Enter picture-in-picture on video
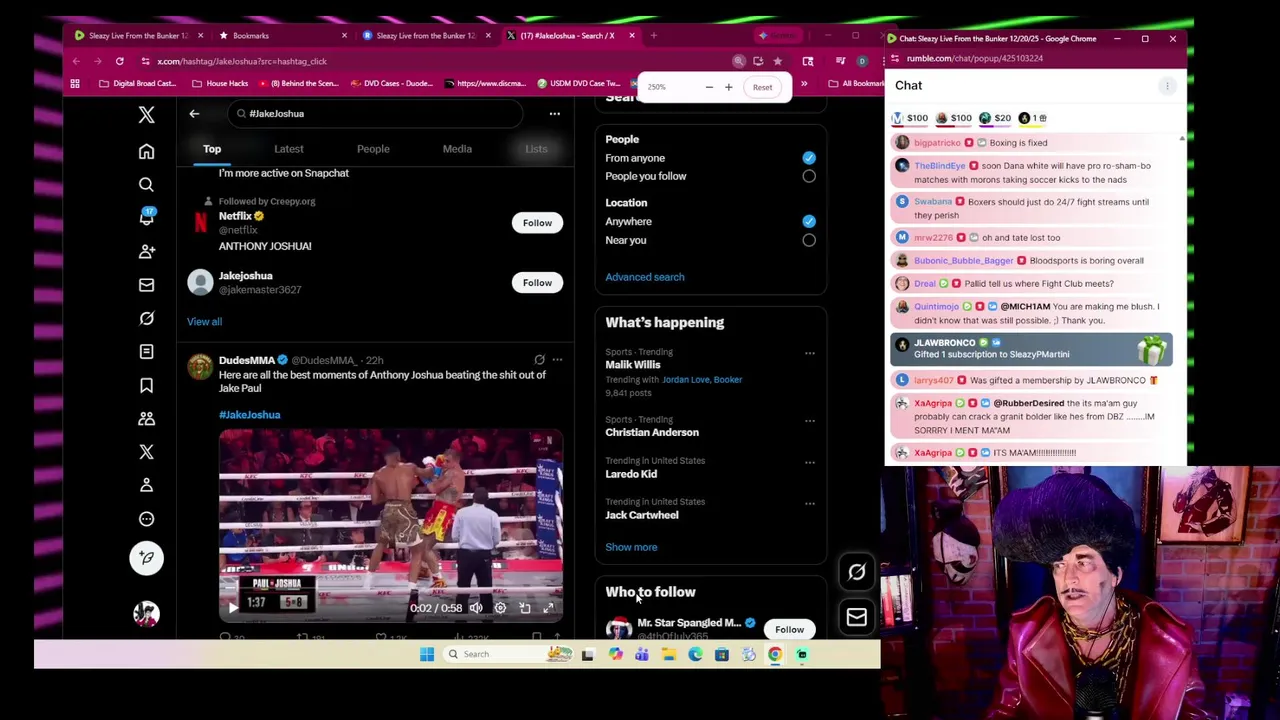Screen dimensions: 1280x720 click(x=524, y=608)
